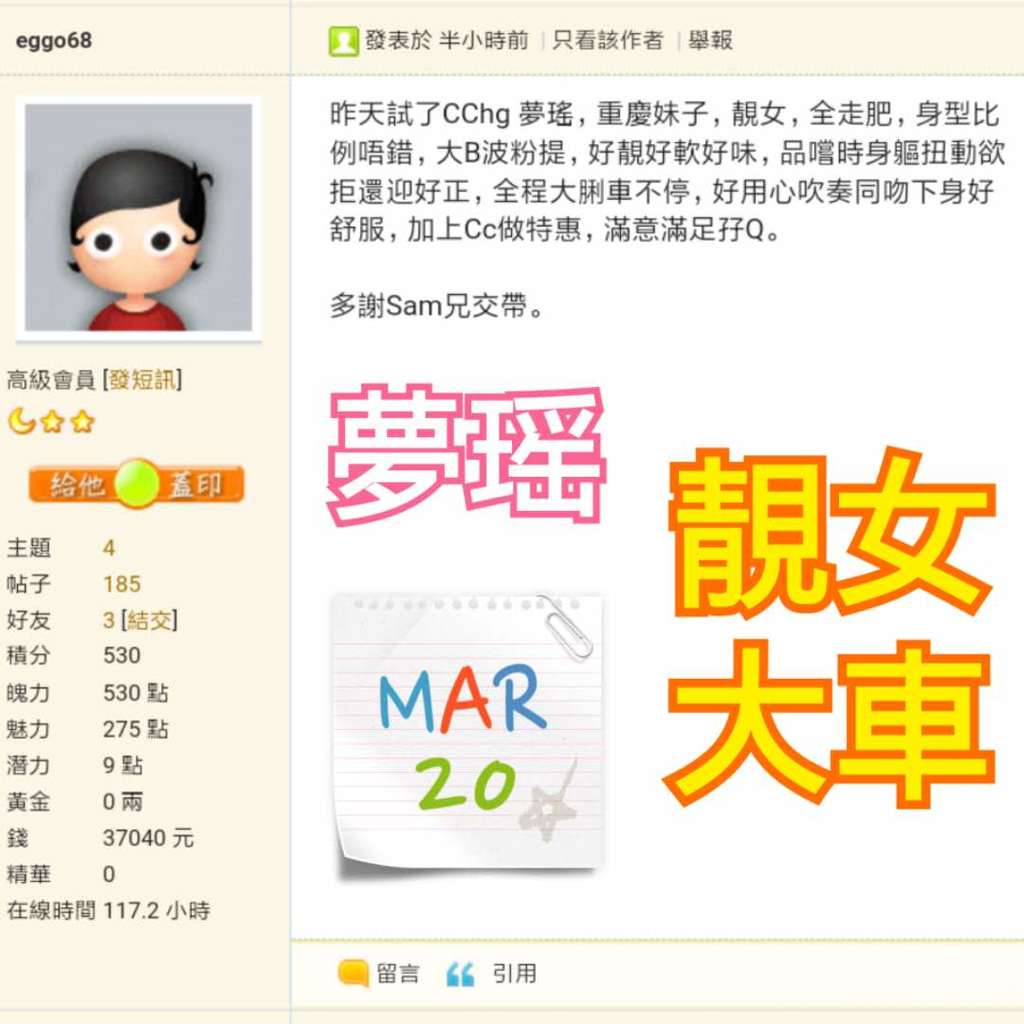Click the 只看該作者 link

pyautogui.click(x=607, y=40)
